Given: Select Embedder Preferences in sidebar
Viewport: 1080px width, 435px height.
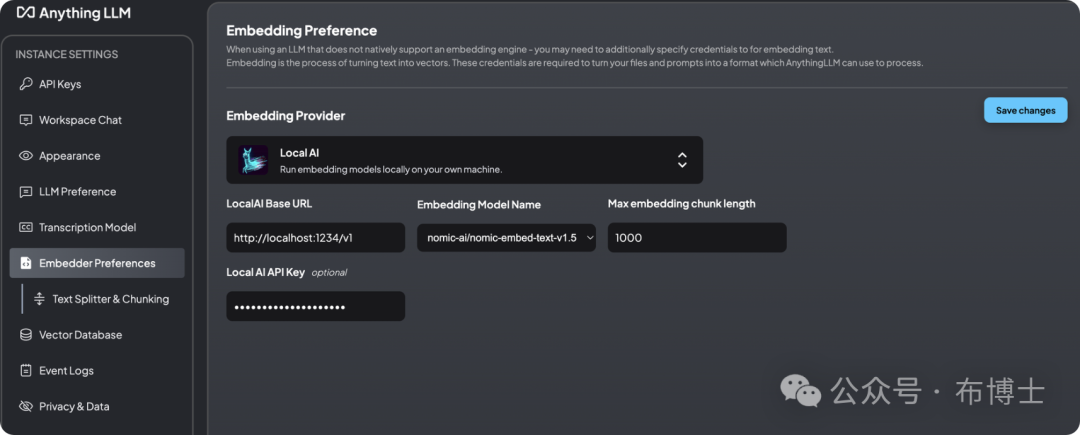Looking at the screenshot, I should click(97, 263).
